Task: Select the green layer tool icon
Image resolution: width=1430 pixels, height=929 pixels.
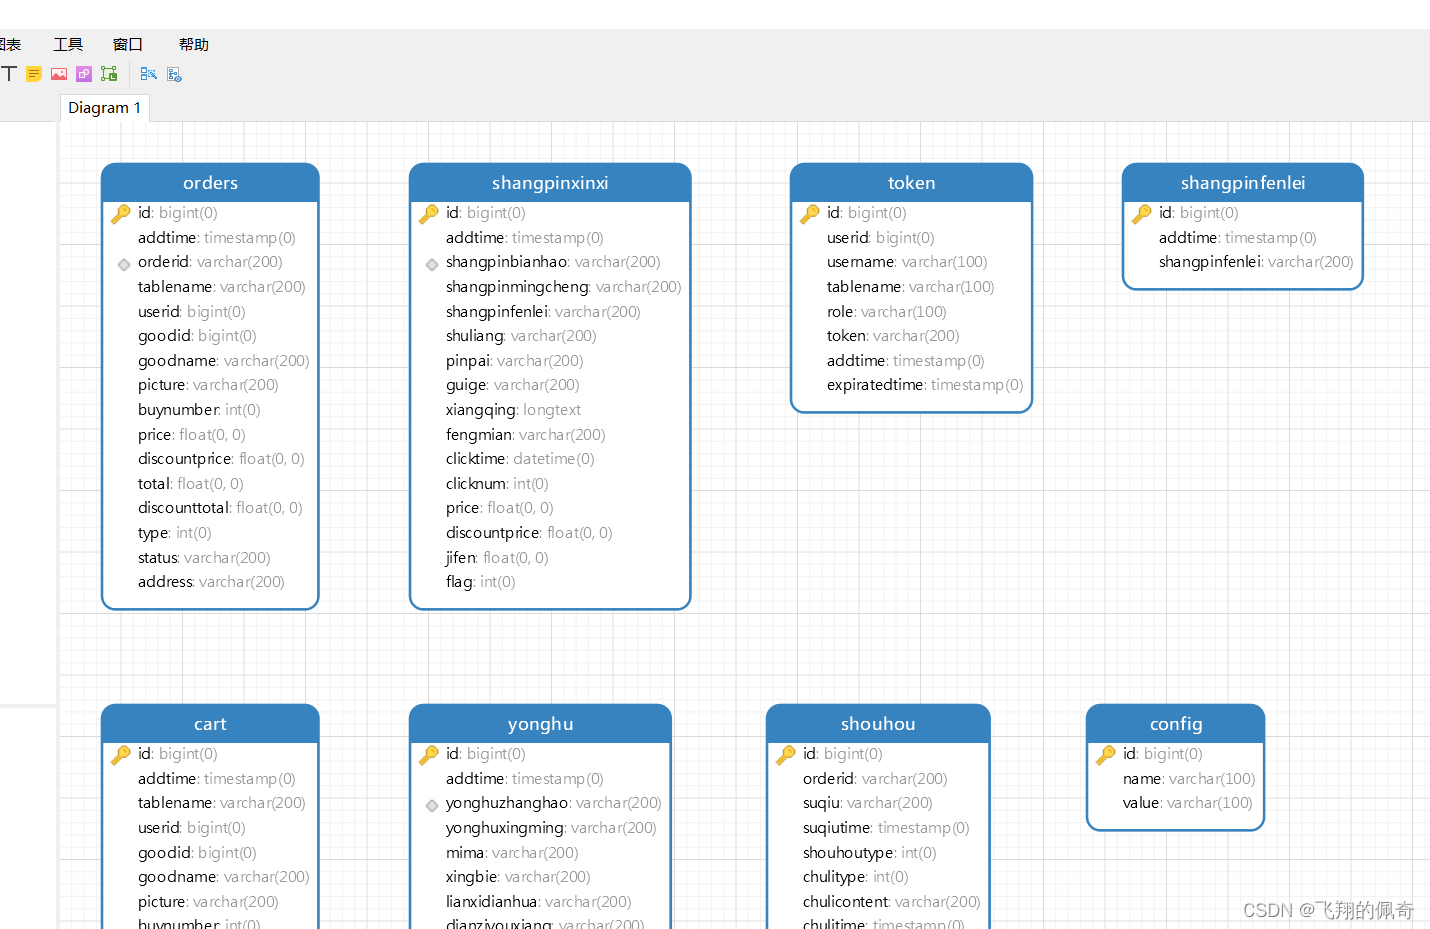Action: pos(109,74)
